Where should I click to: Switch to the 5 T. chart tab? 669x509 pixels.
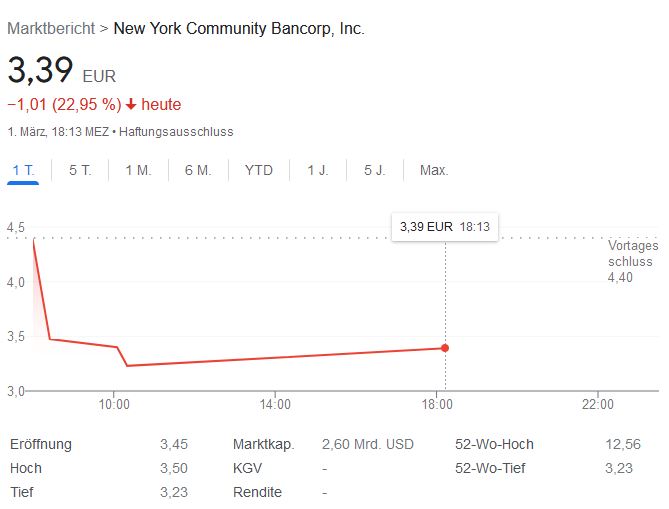[80, 170]
